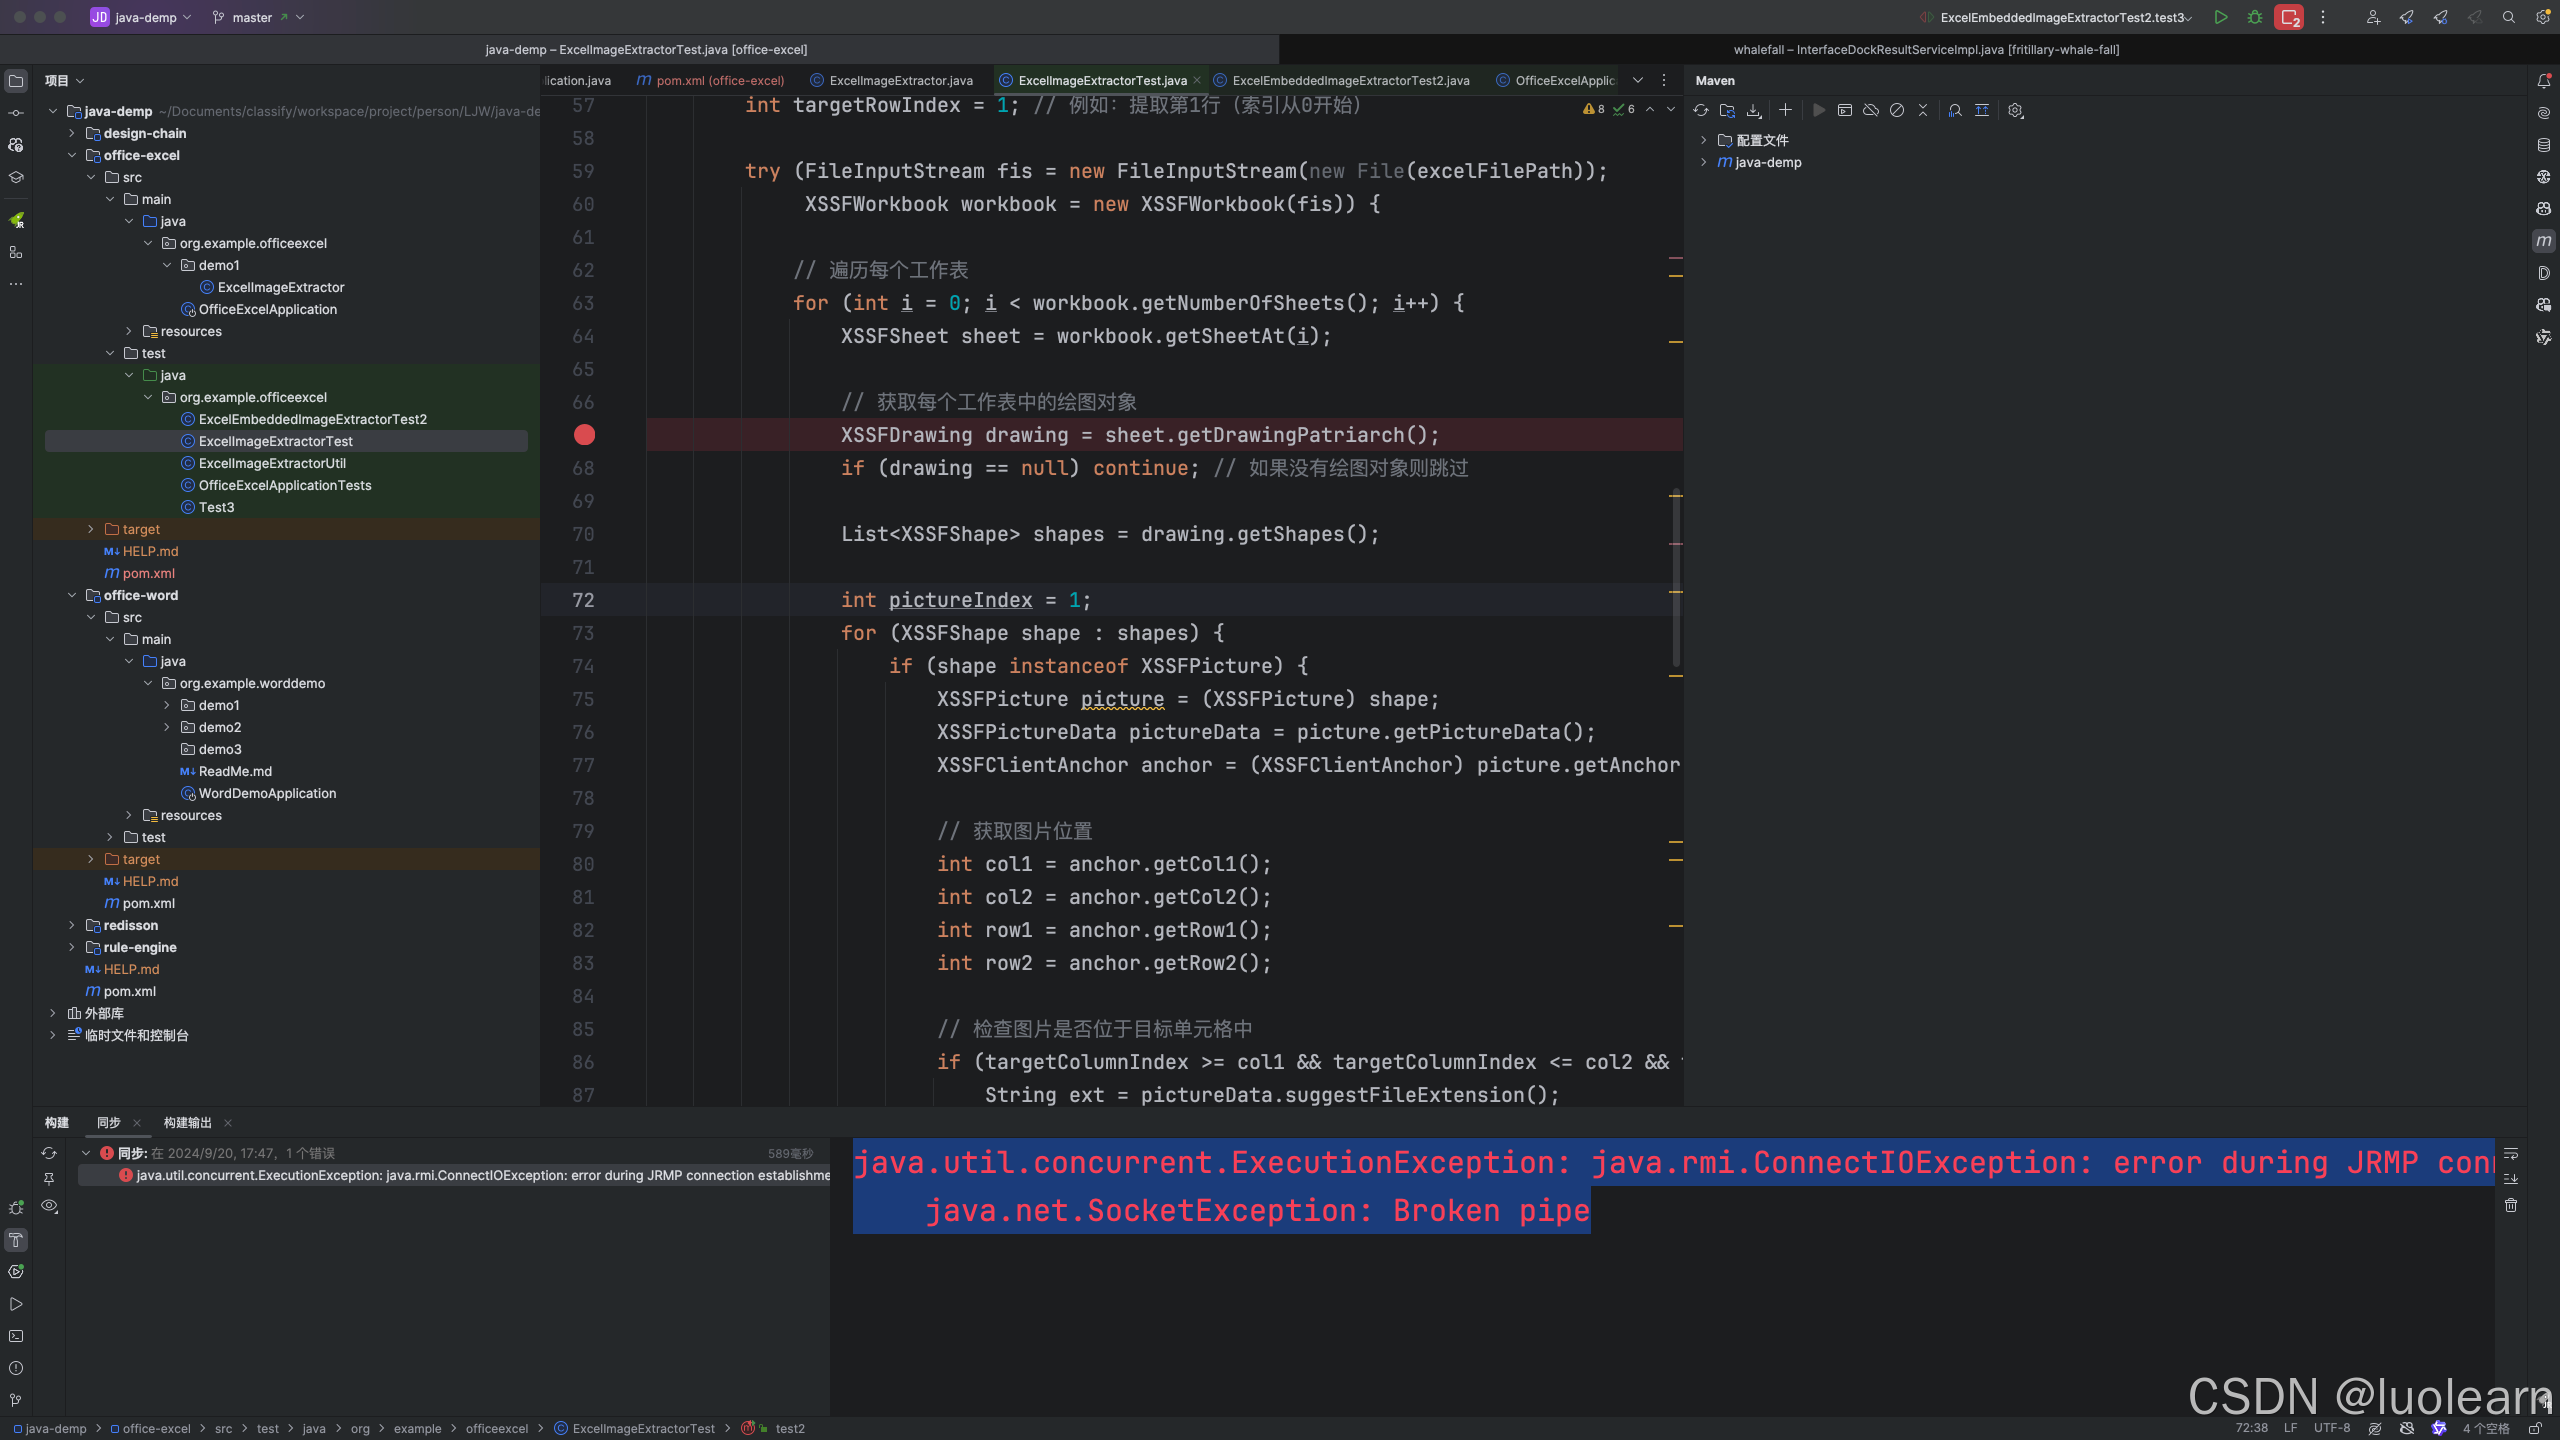Click the Debug bug icon in toolbar
The image size is (2560, 1440).
[2255, 17]
